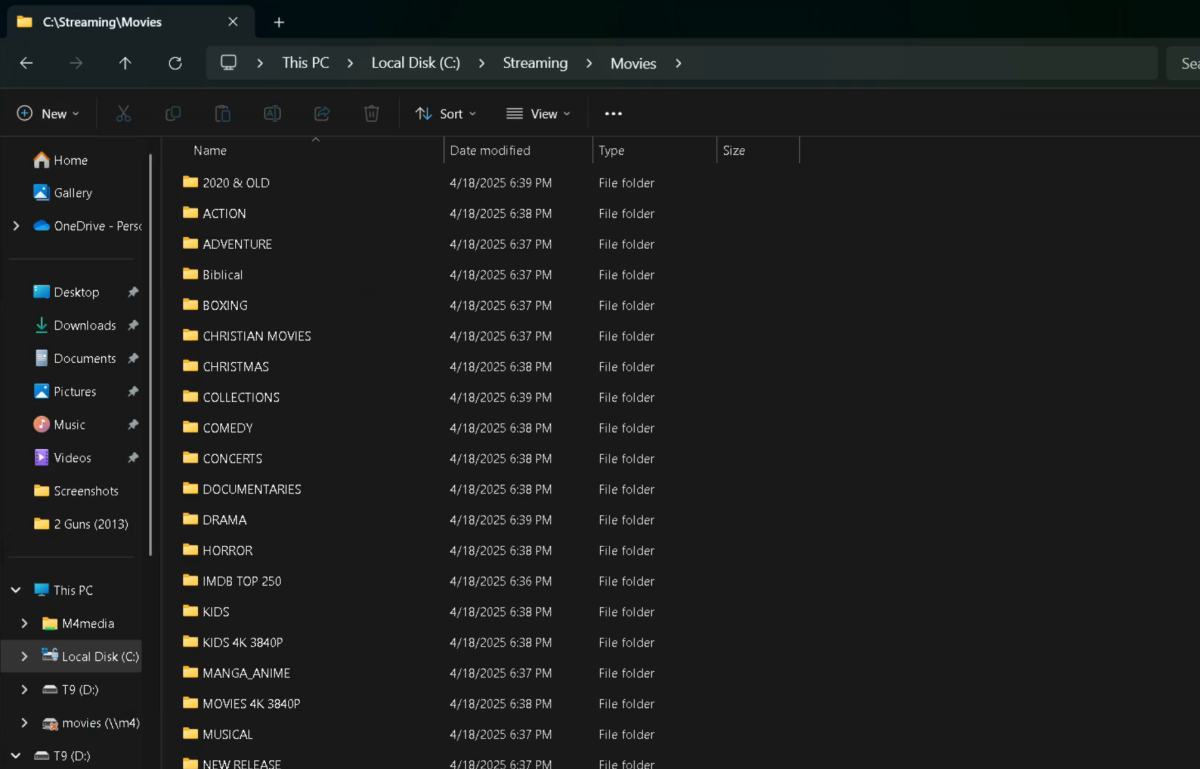This screenshot has height=769, width=1200.
Task: Sort files by the Name column header
Action: 210,150
